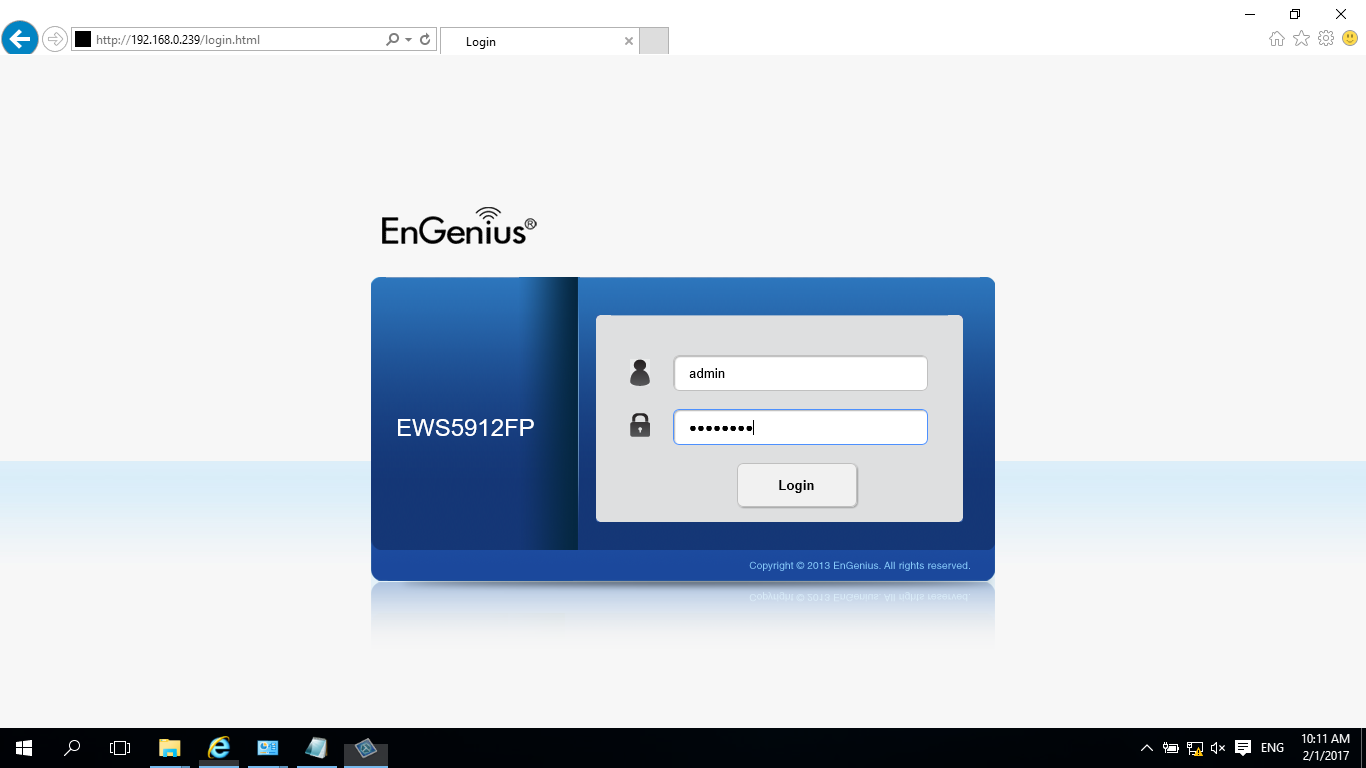This screenshot has width=1366, height=768.
Task: Click the tilted book-shaped taskbar app icon
Action: pos(316,748)
